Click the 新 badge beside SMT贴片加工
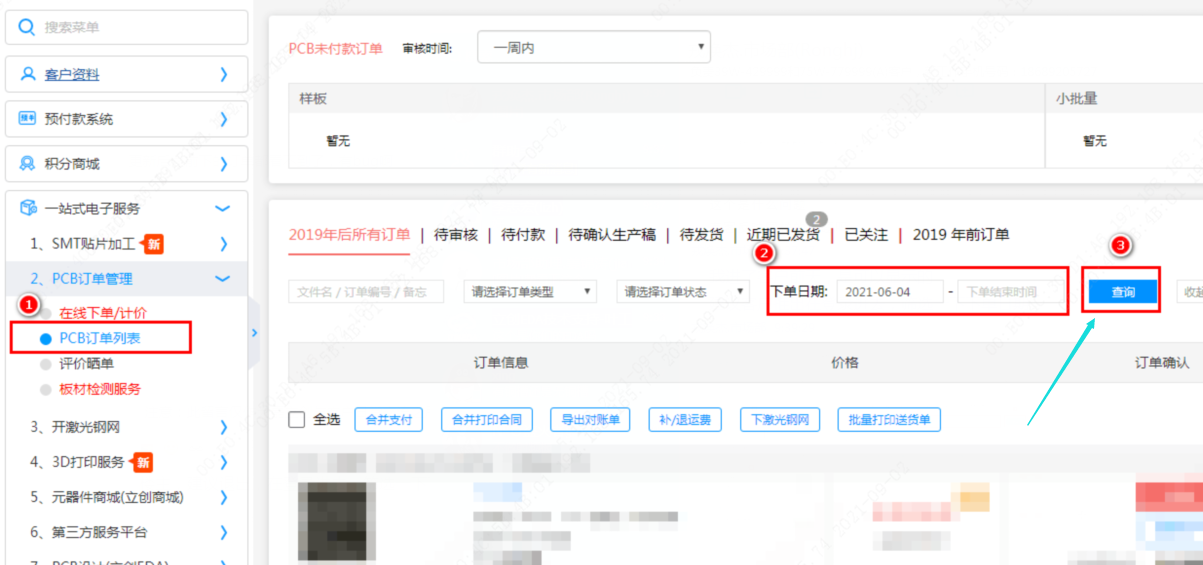 click(153, 244)
